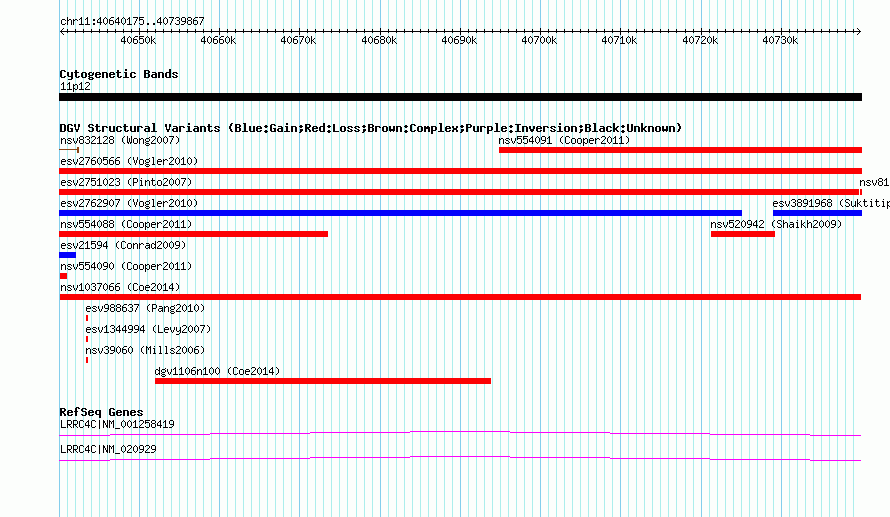Open the dgv1106n100 (Coe2014) variant label

pyautogui.click(x=217, y=371)
